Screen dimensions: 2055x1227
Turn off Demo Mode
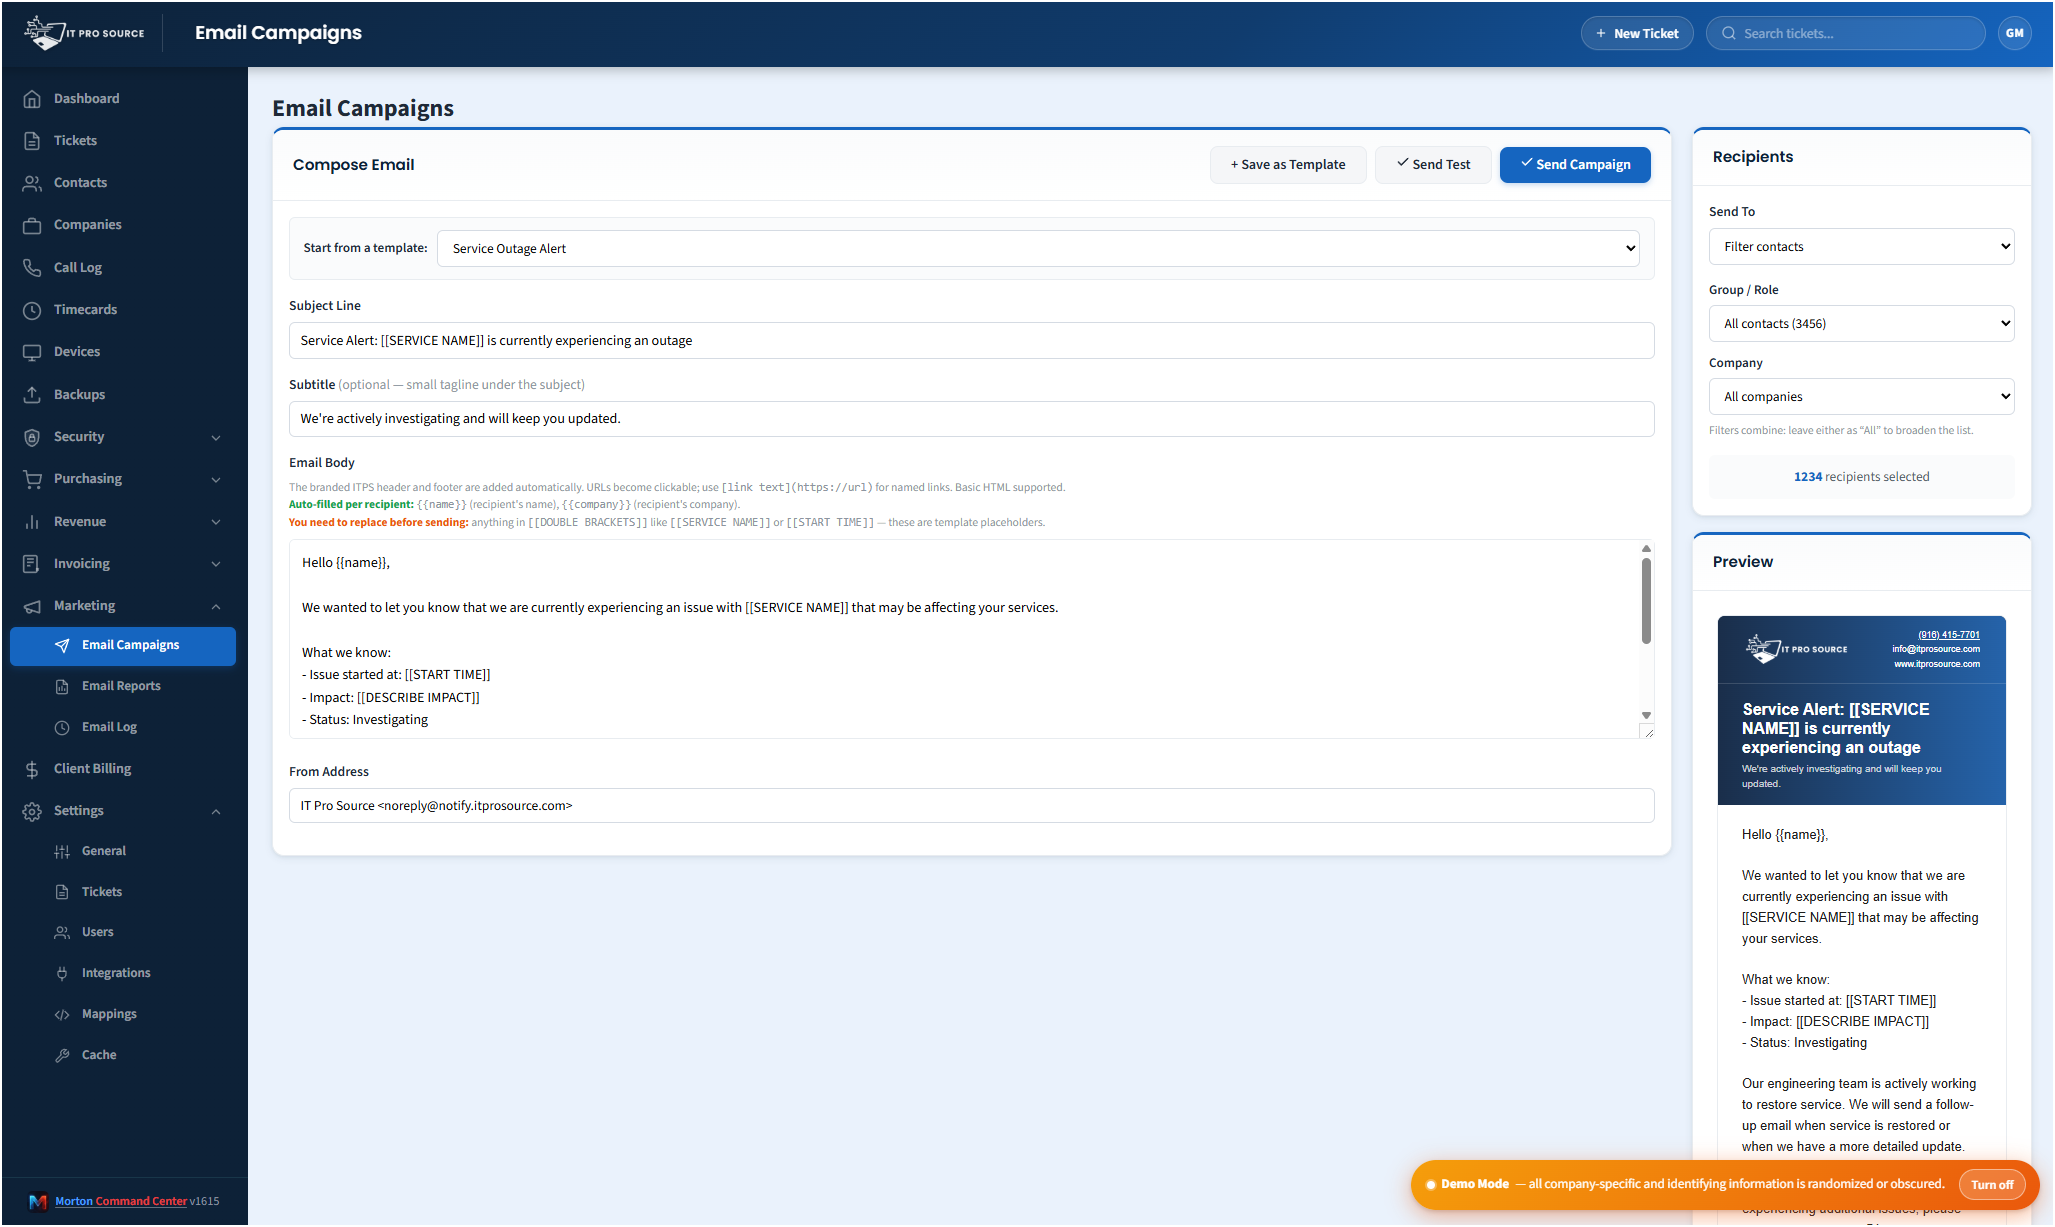(x=1992, y=1185)
